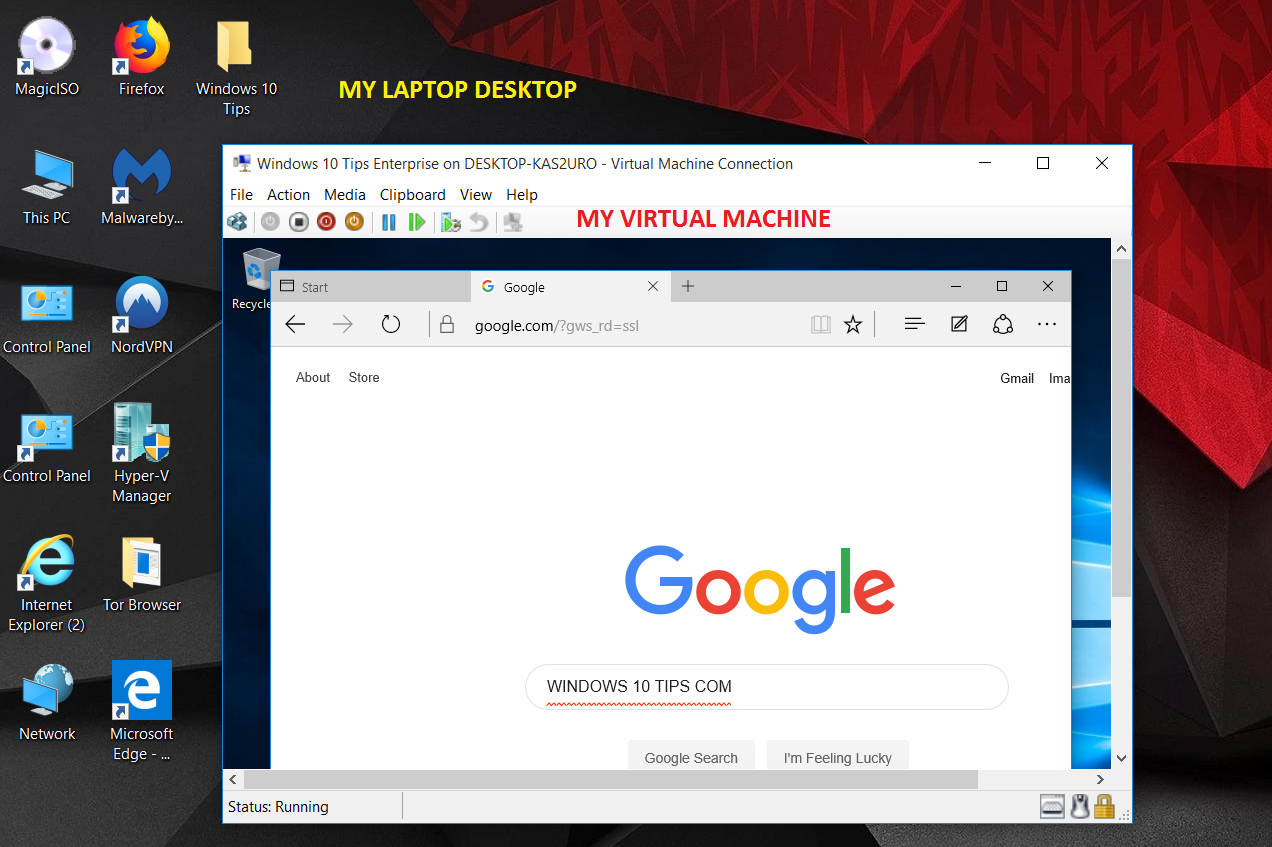Click the greyed forward arrow in Edge
The image size is (1272, 847).
[343, 324]
